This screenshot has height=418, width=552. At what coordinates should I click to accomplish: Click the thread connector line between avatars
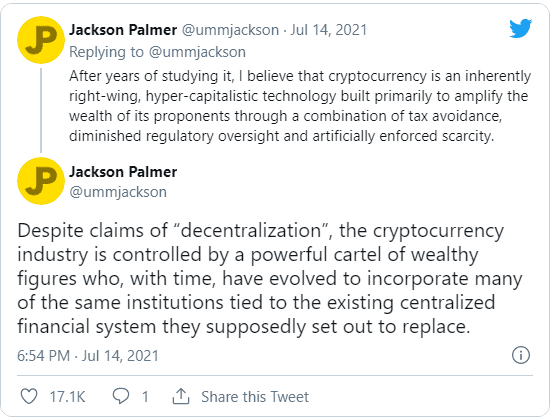[x=41, y=110]
